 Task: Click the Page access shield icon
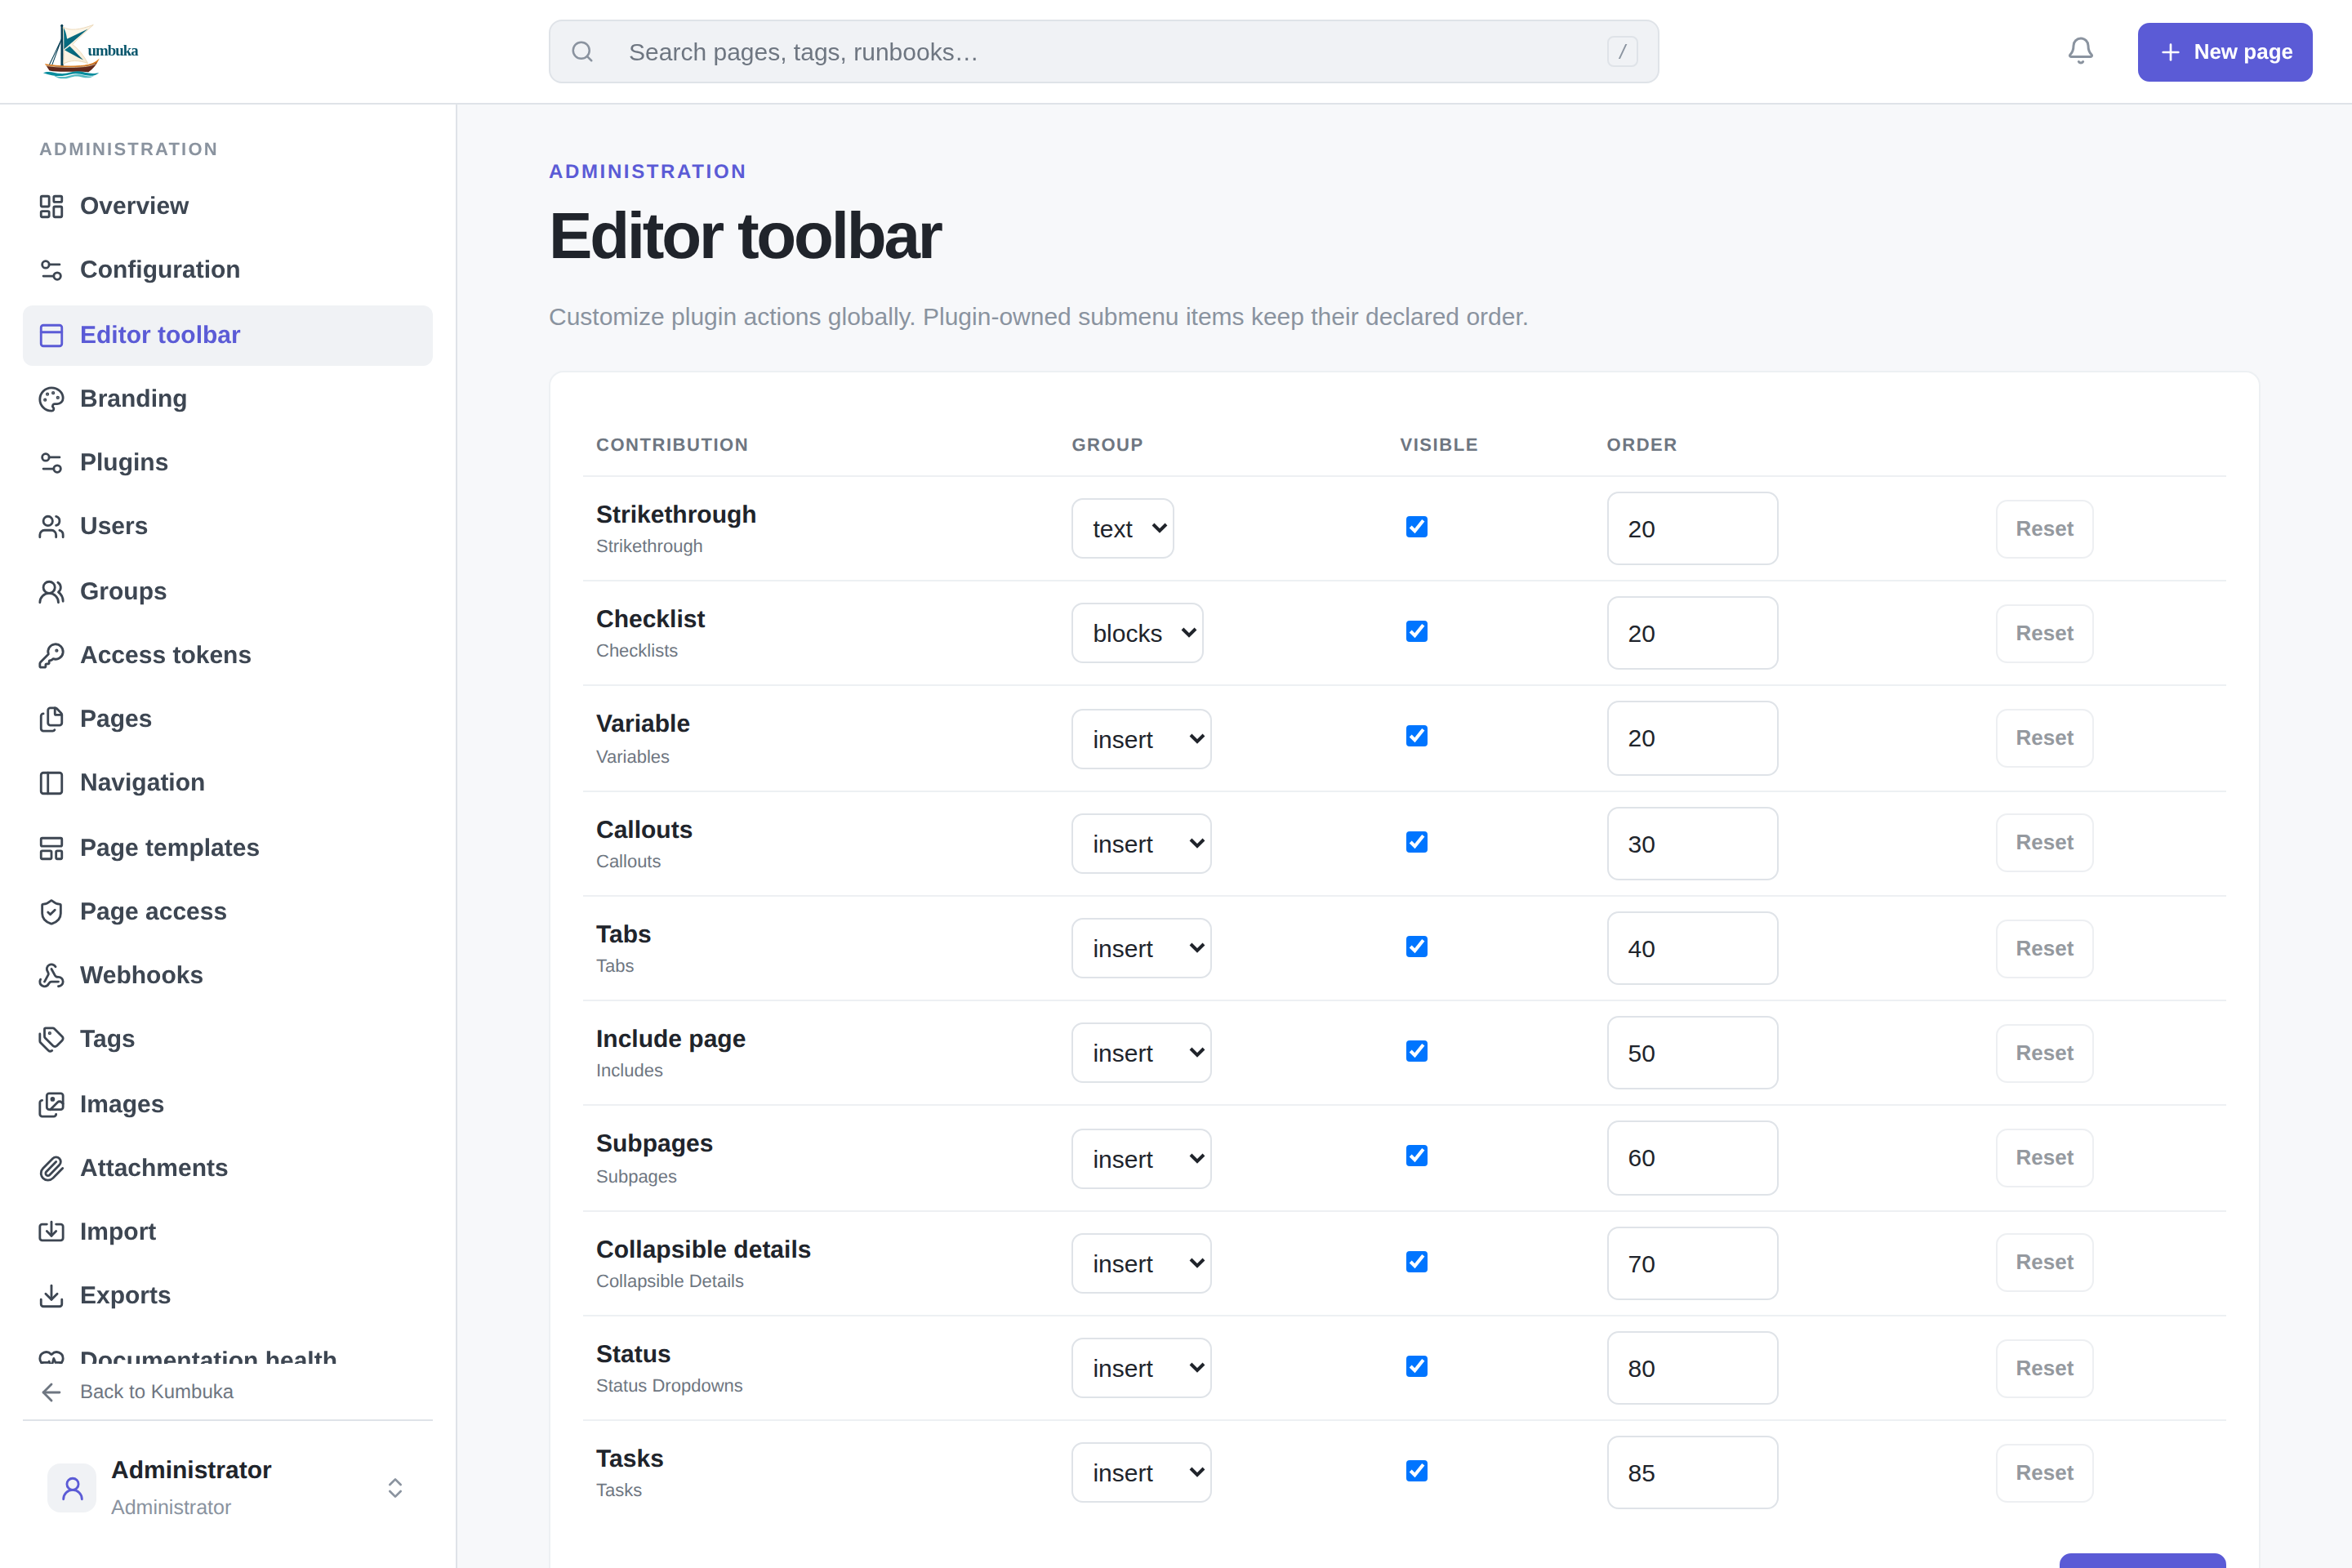tap(51, 911)
